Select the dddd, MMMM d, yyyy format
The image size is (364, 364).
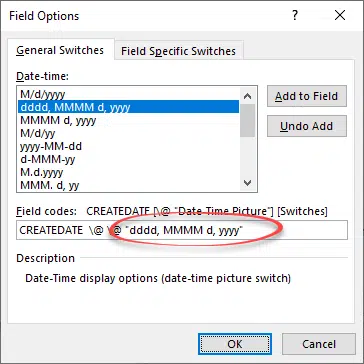coord(128,107)
